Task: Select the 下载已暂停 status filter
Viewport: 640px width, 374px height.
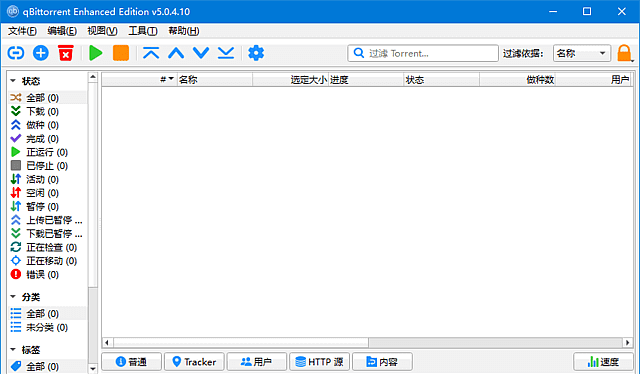Action: point(47,234)
